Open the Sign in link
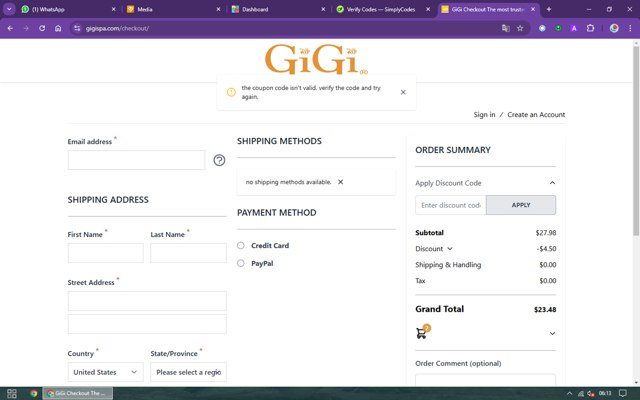Image resolution: width=640 pixels, height=400 pixels. 484,115
